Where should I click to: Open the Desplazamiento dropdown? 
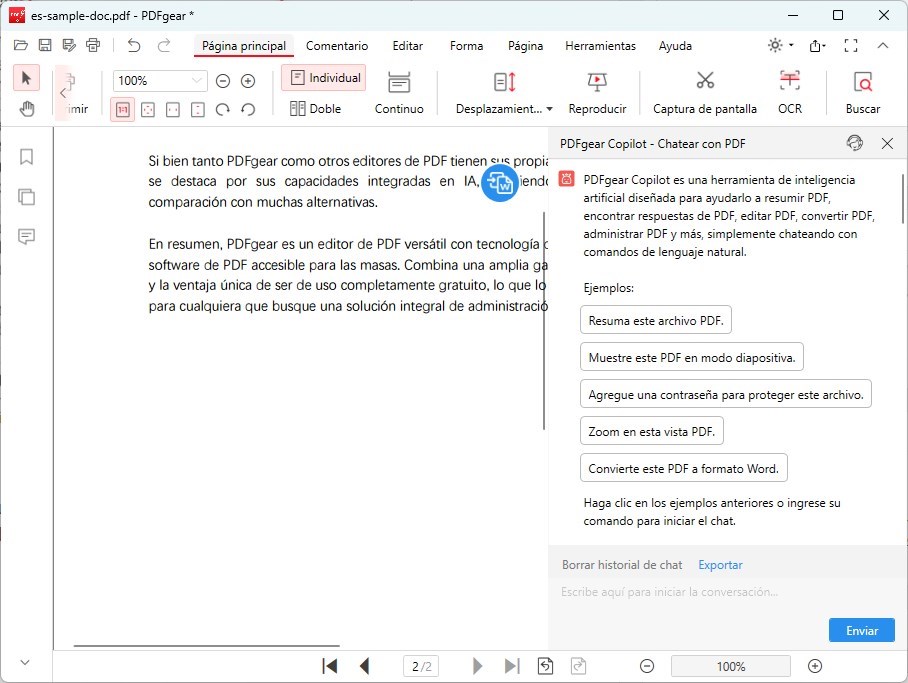click(x=504, y=93)
